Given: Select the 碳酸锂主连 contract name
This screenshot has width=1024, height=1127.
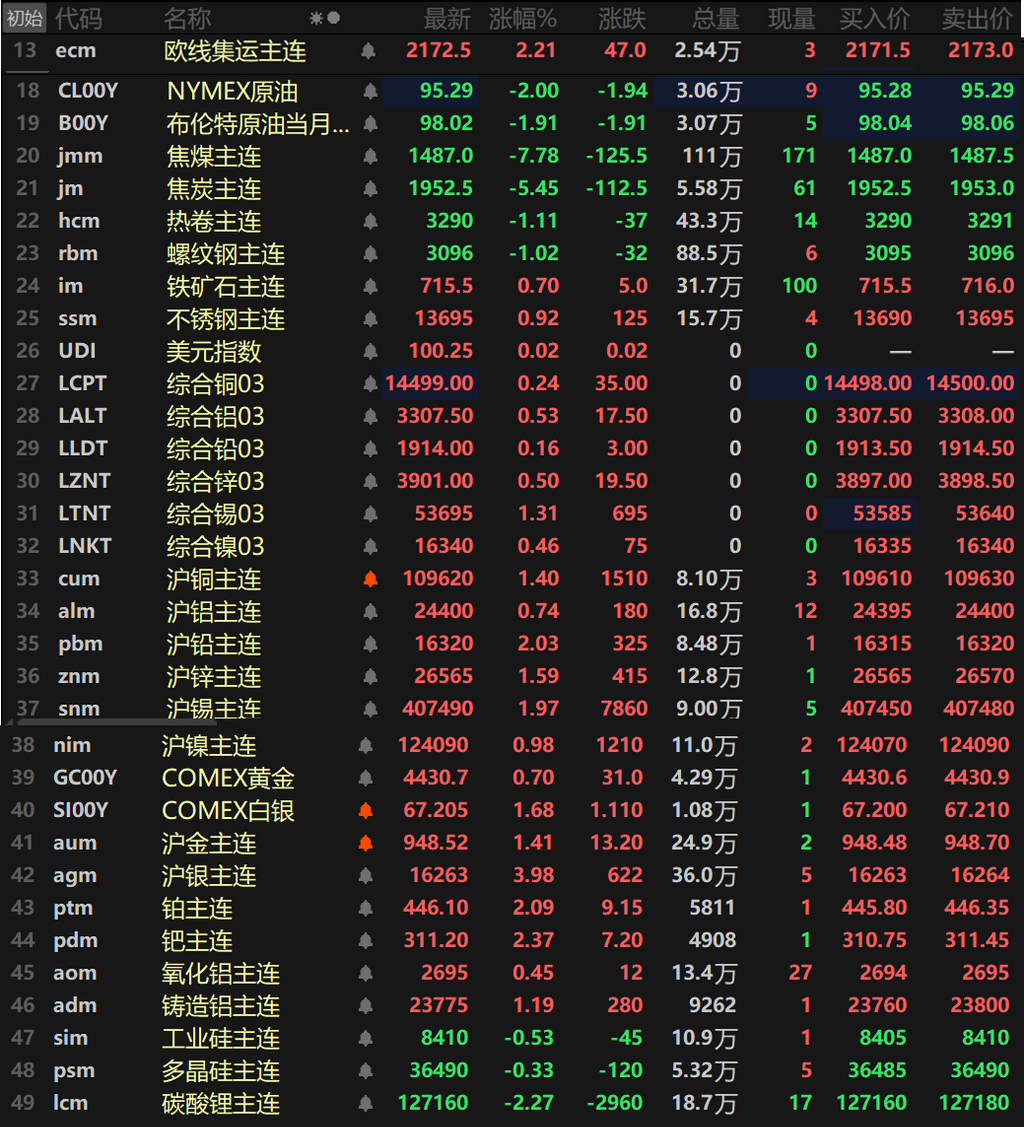Looking at the screenshot, I should coord(221,1103).
